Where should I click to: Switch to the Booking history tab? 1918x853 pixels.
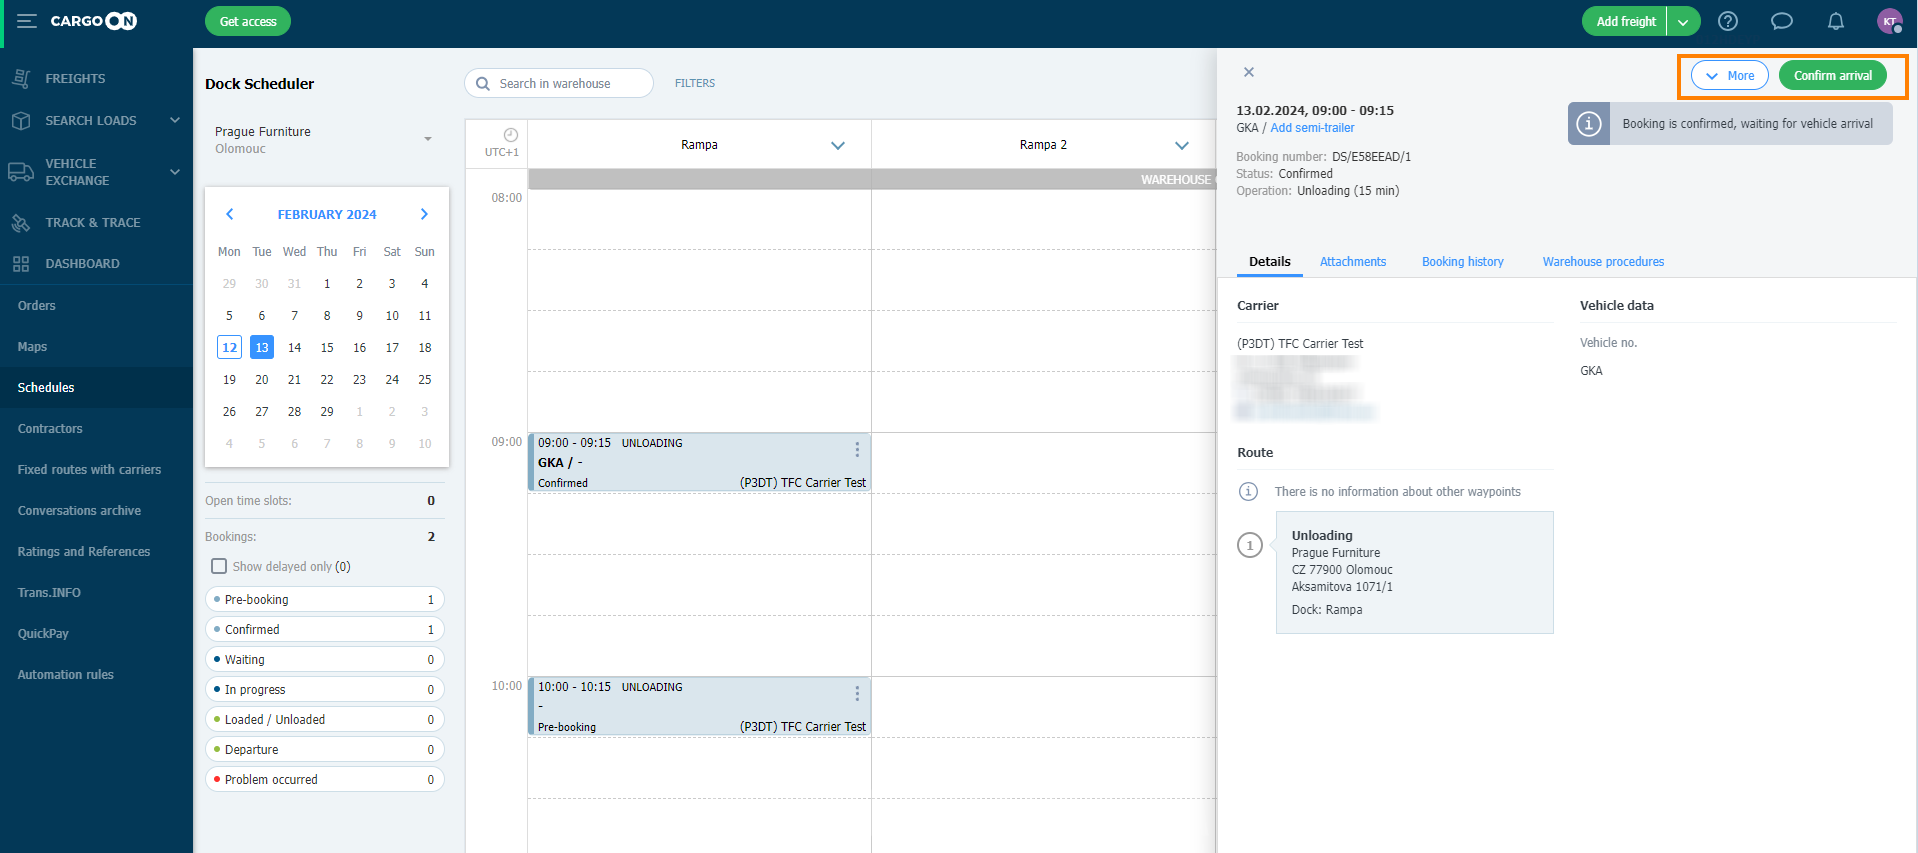pyautogui.click(x=1462, y=262)
